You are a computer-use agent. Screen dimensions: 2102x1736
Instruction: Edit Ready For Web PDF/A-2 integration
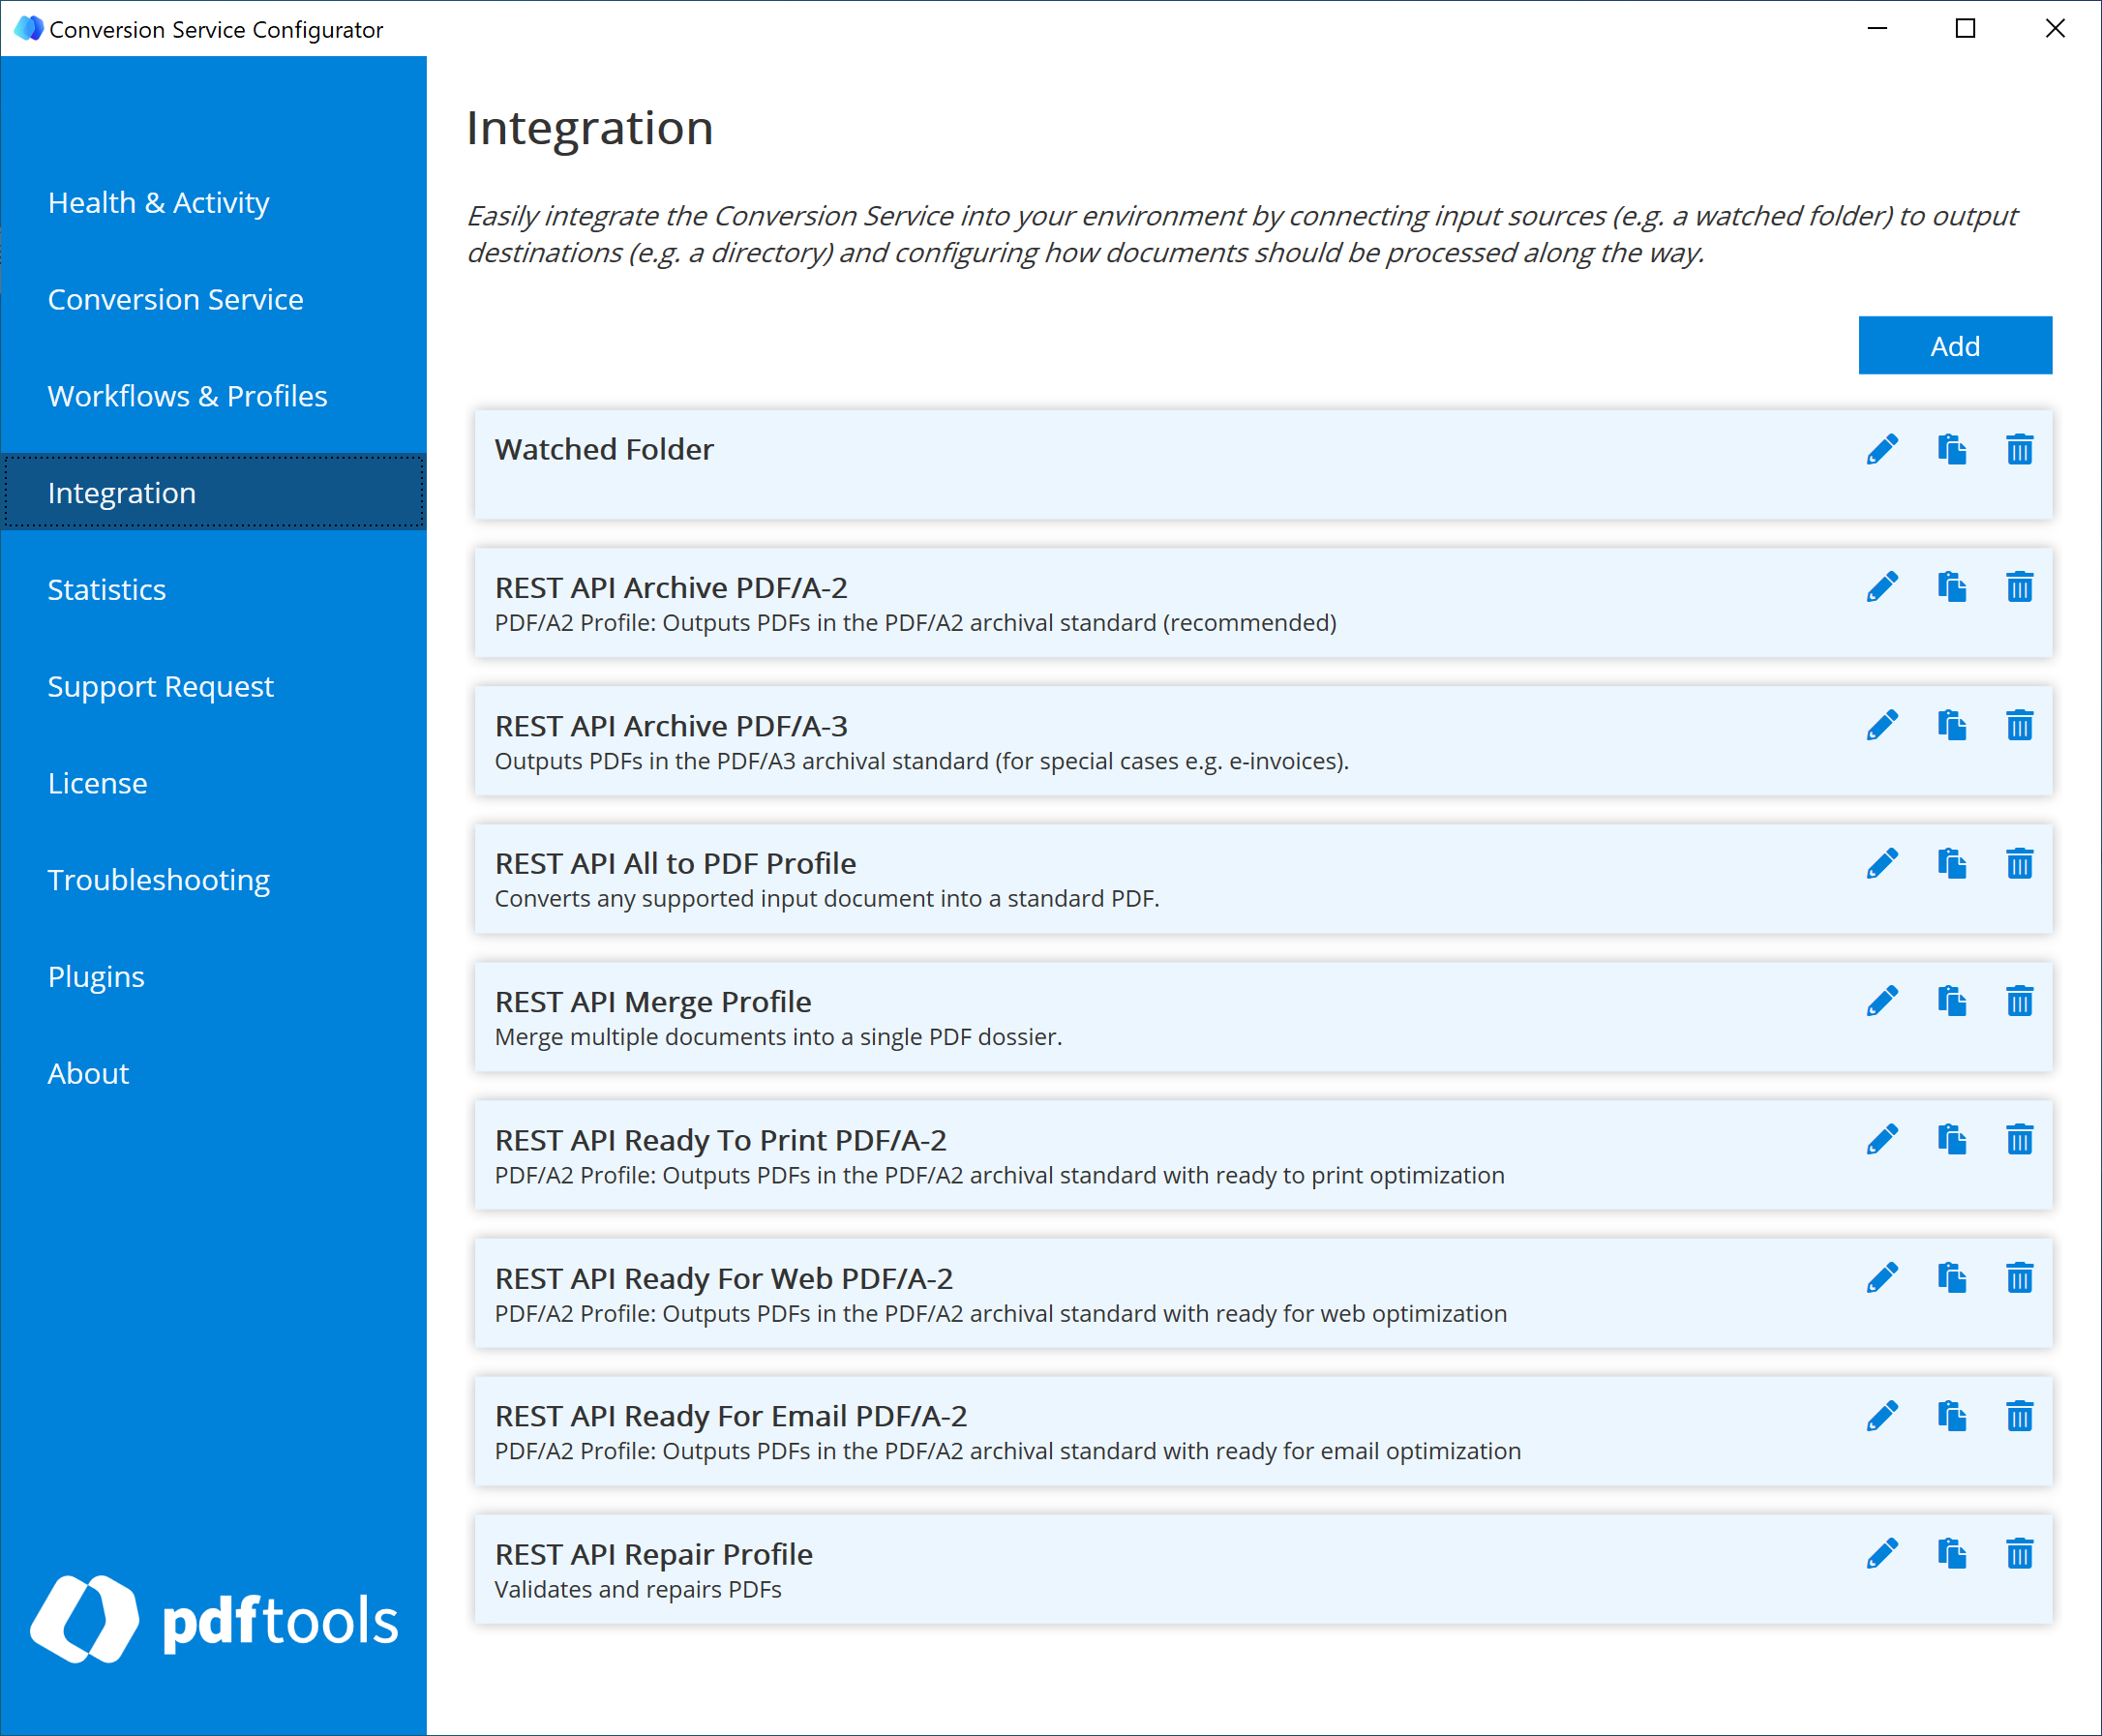pyautogui.click(x=1882, y=1278)
